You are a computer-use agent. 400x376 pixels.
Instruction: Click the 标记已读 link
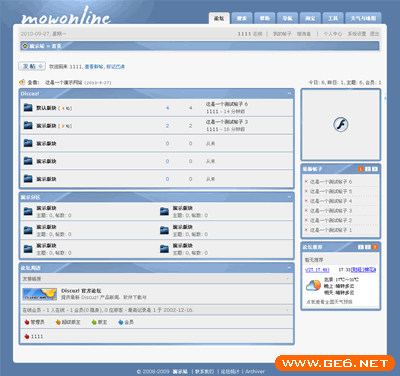[115, 67]
